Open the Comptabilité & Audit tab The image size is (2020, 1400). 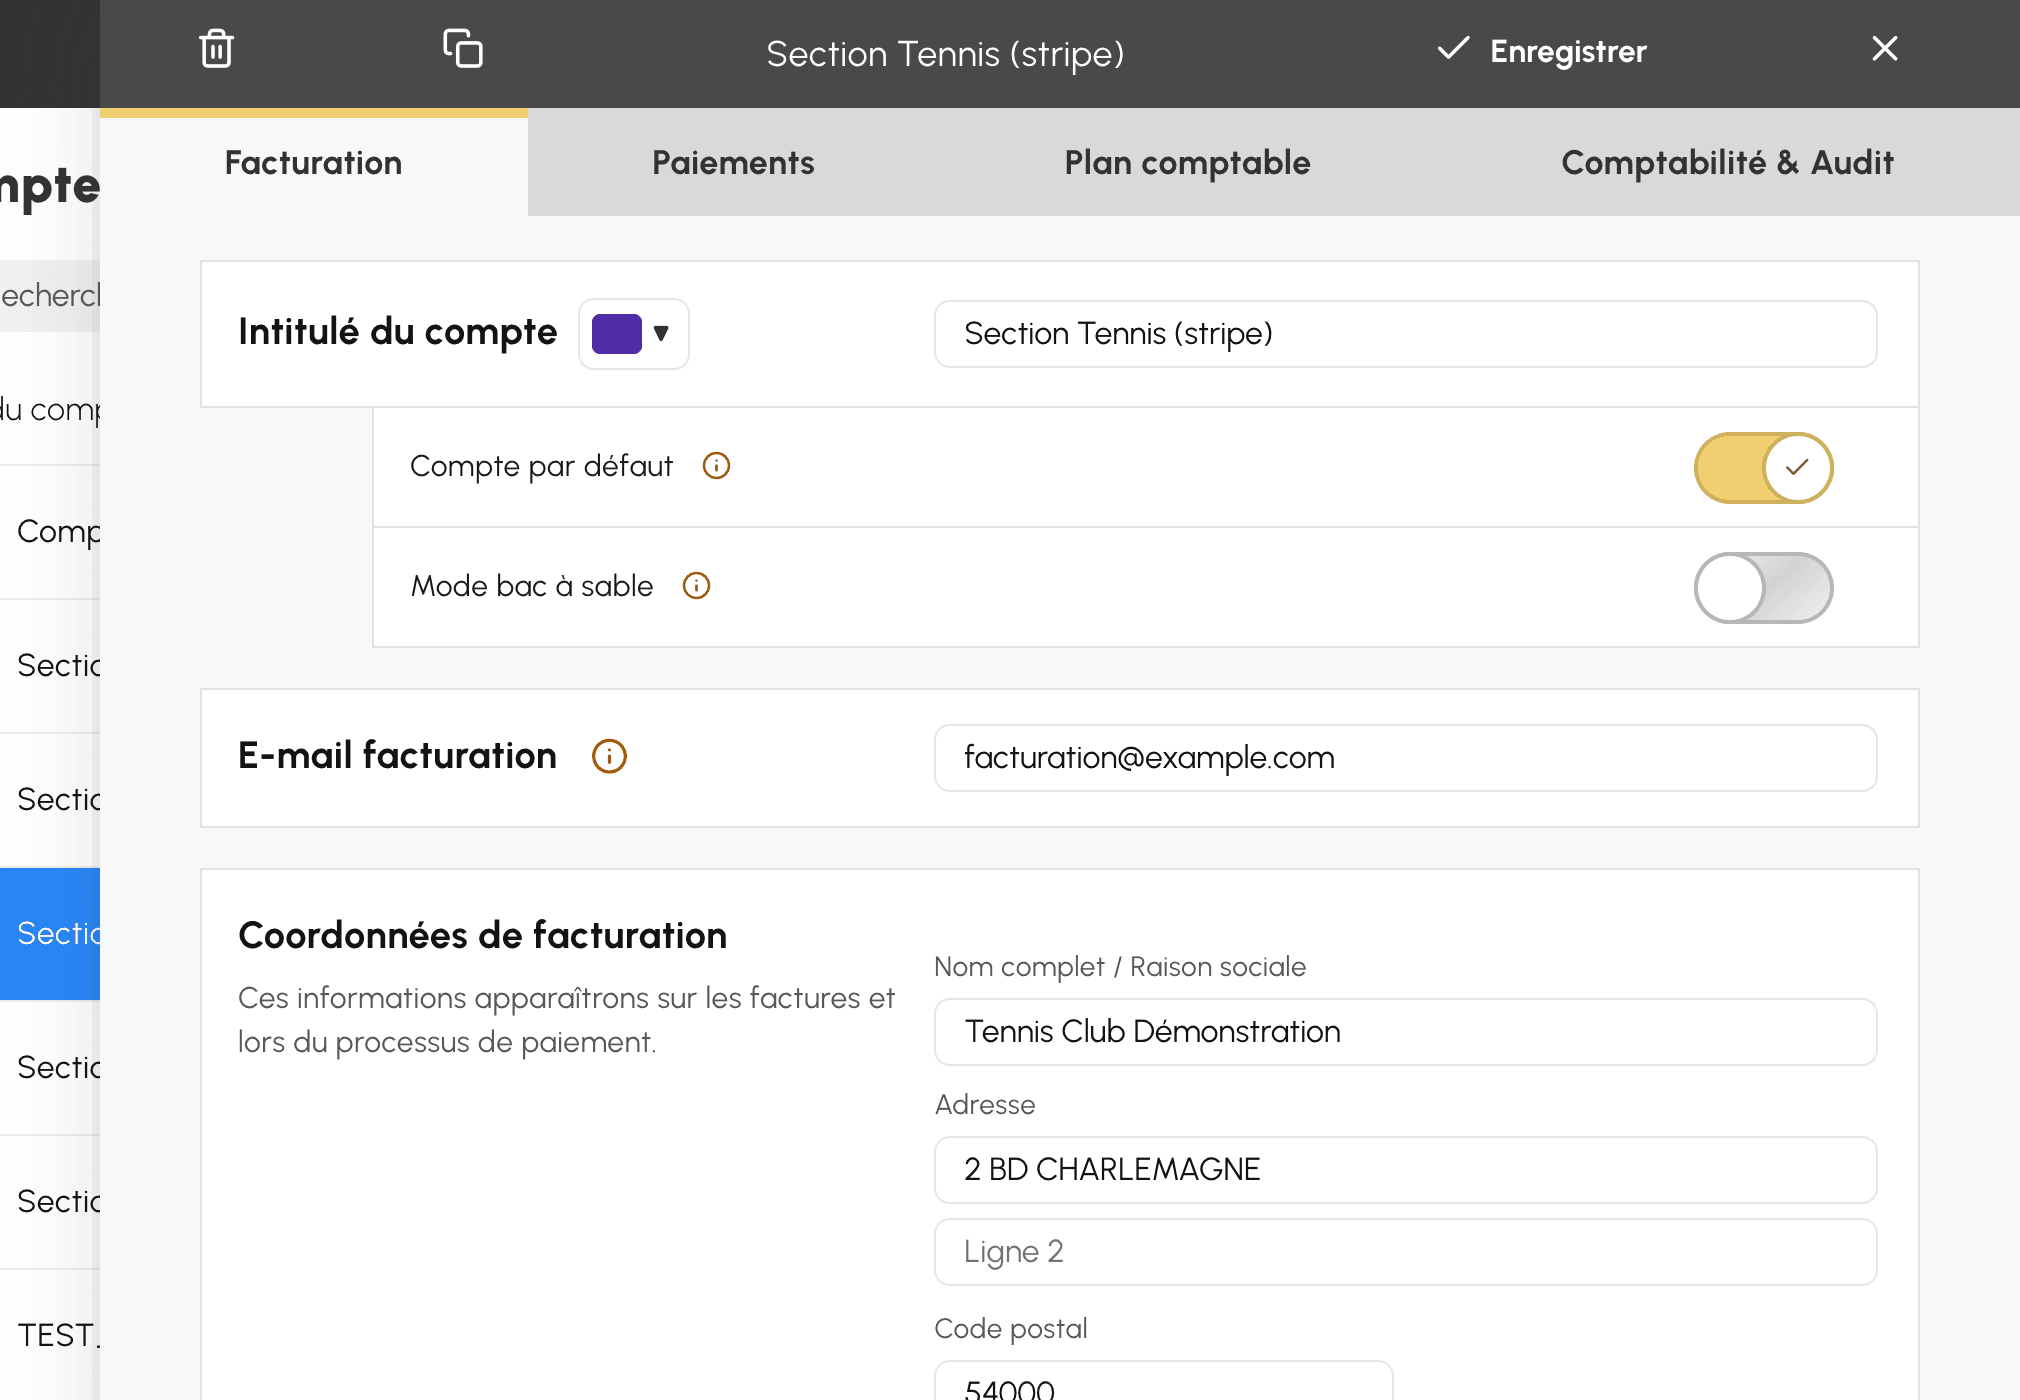coord(1728,163)
